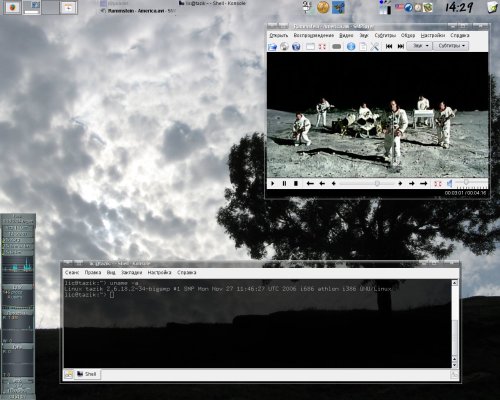The image size is (500, 400).
Task: Click the gray rounded subtitles icon in toolbar
Action: (337, 46)
